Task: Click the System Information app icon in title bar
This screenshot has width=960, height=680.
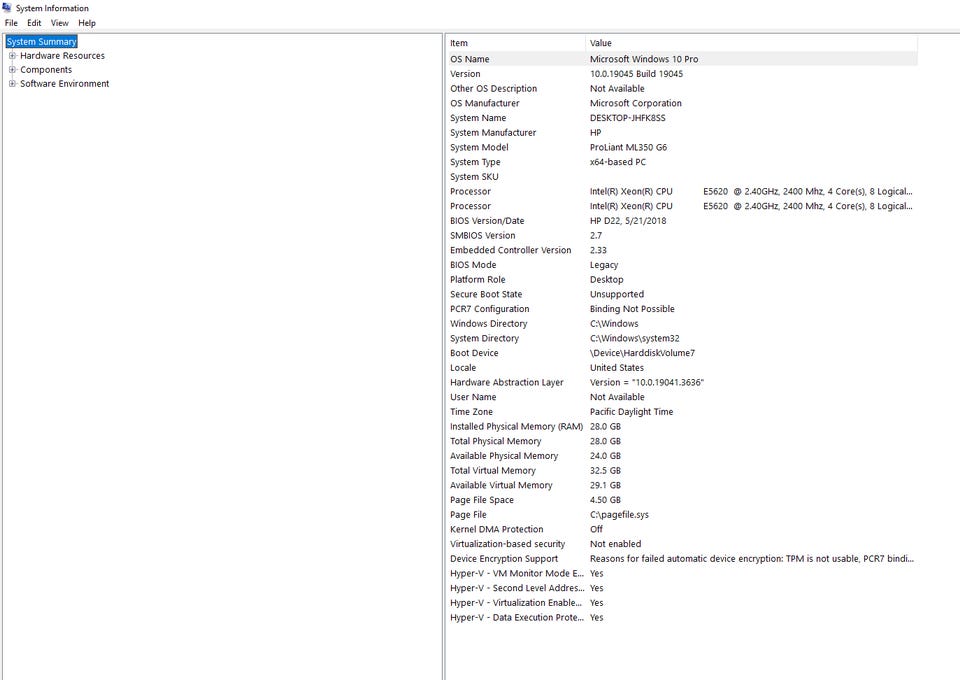Action: 7,7
